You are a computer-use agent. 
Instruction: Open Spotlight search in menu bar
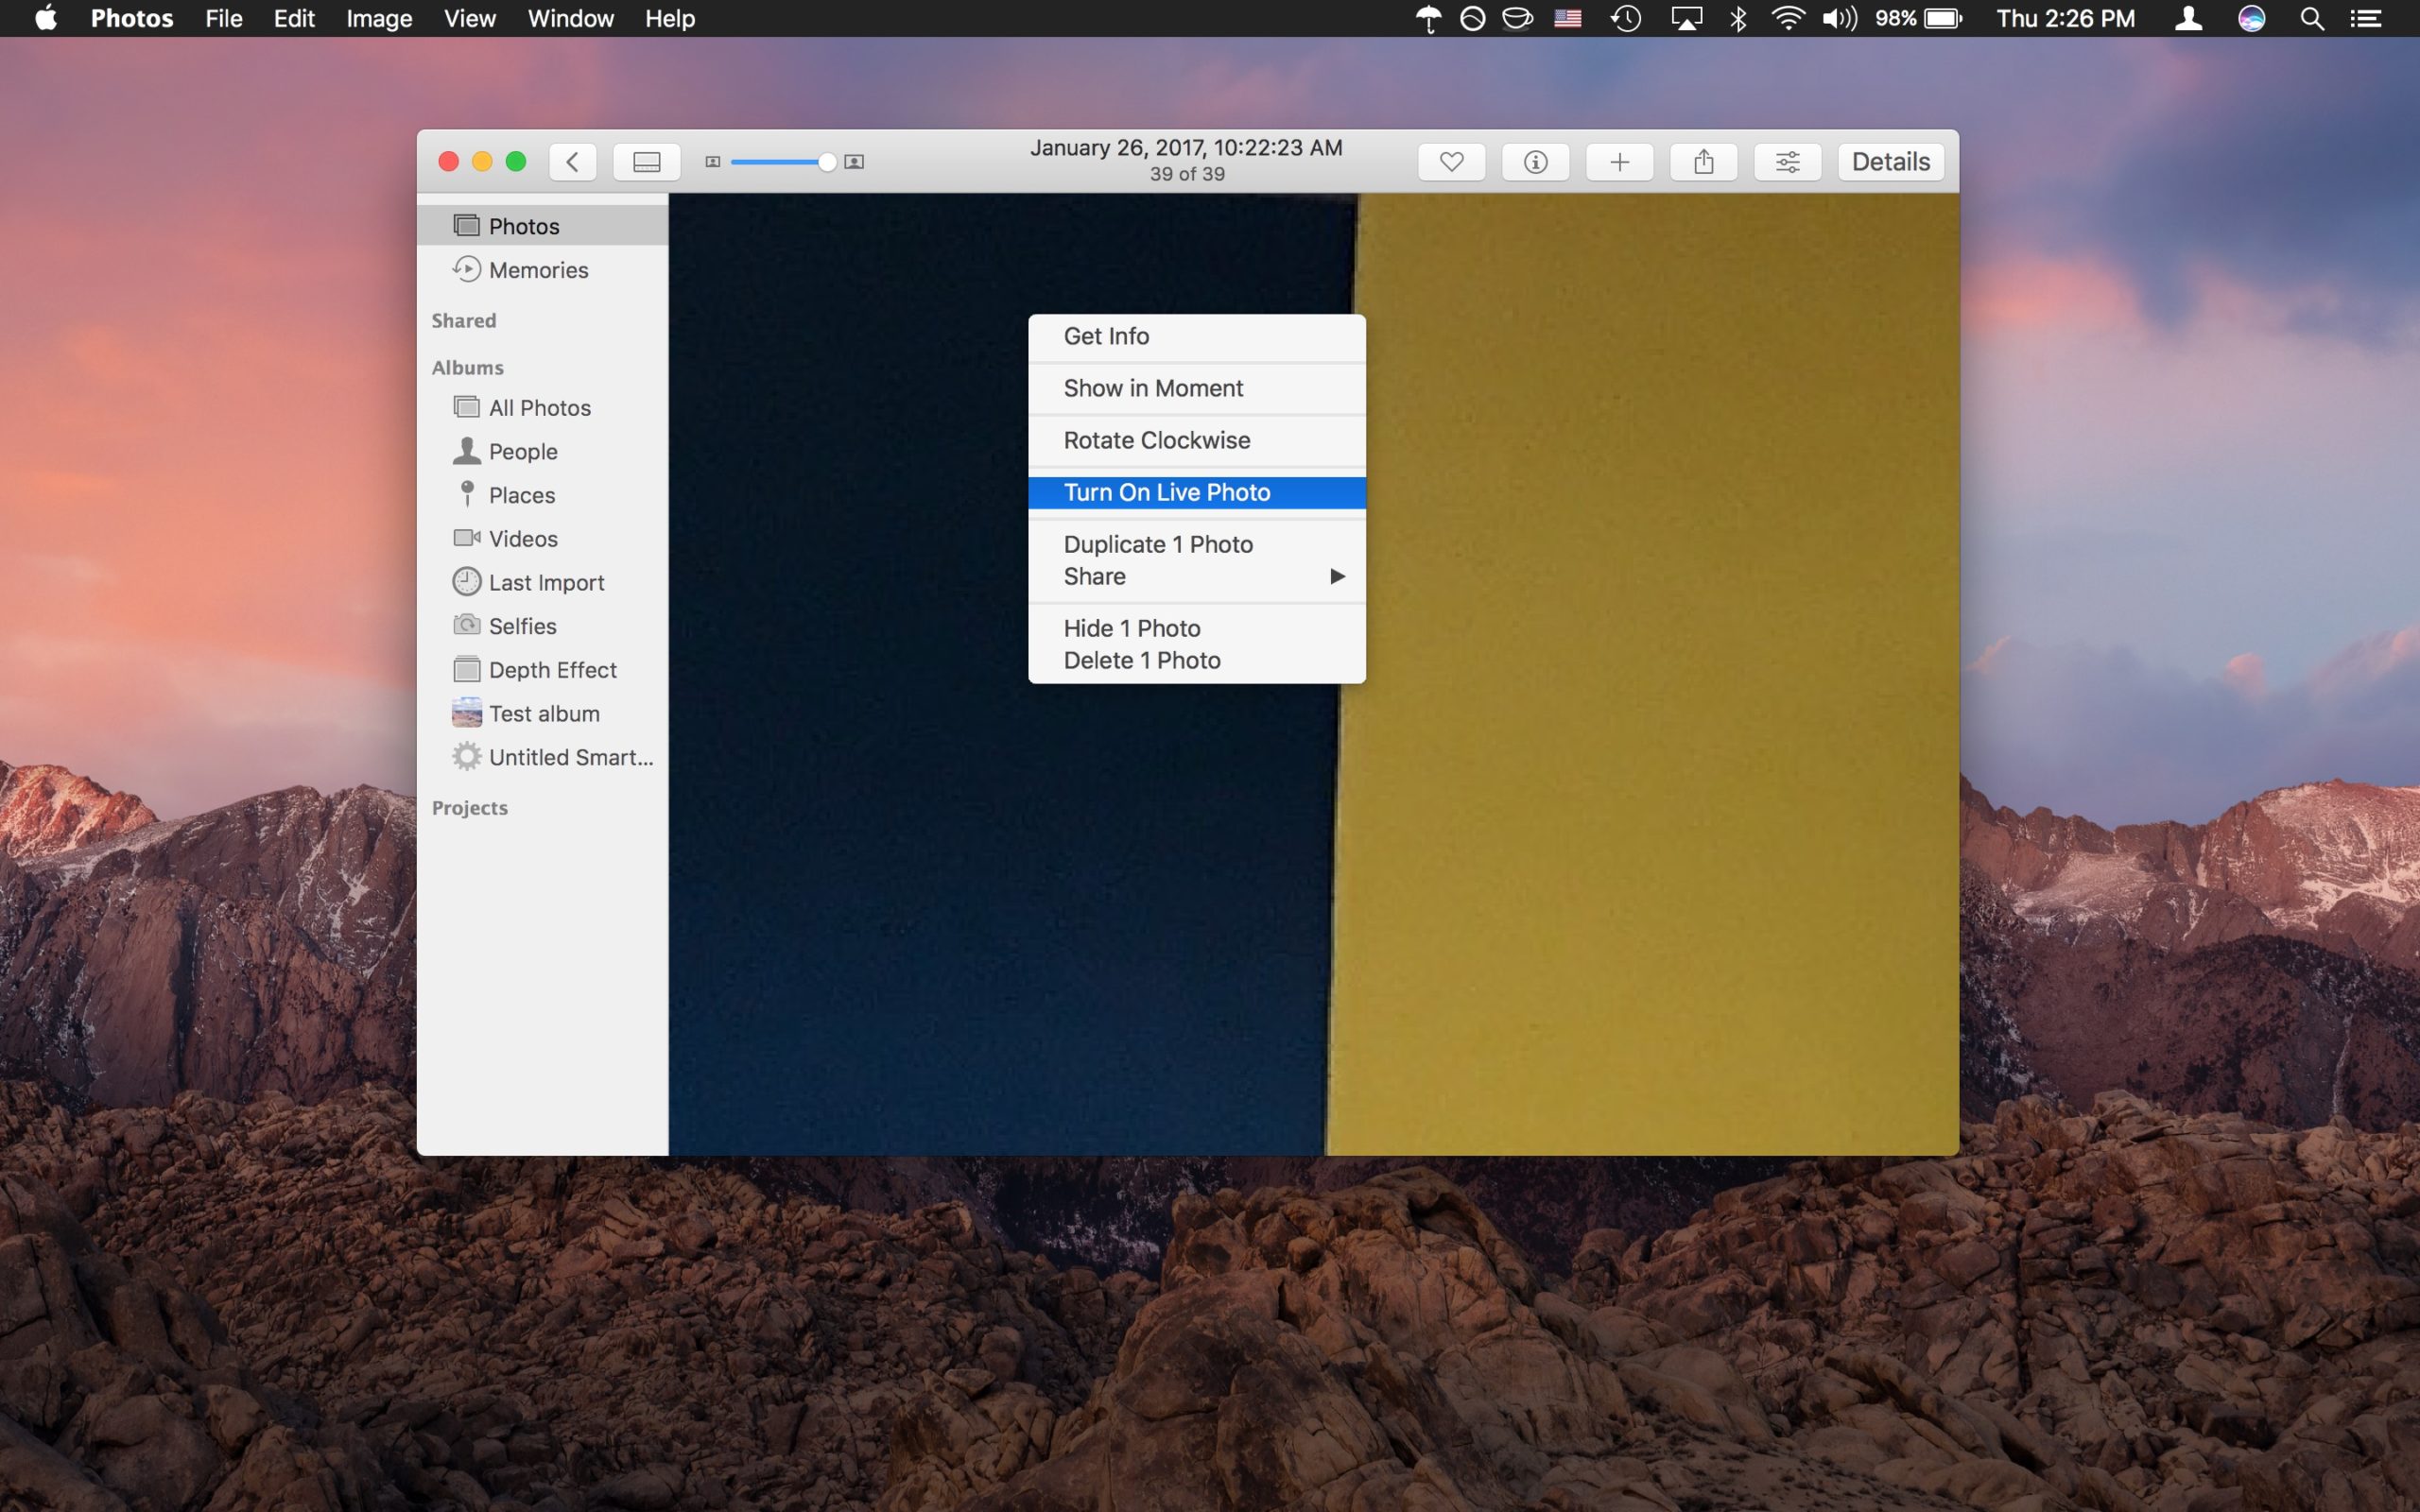2311,18
